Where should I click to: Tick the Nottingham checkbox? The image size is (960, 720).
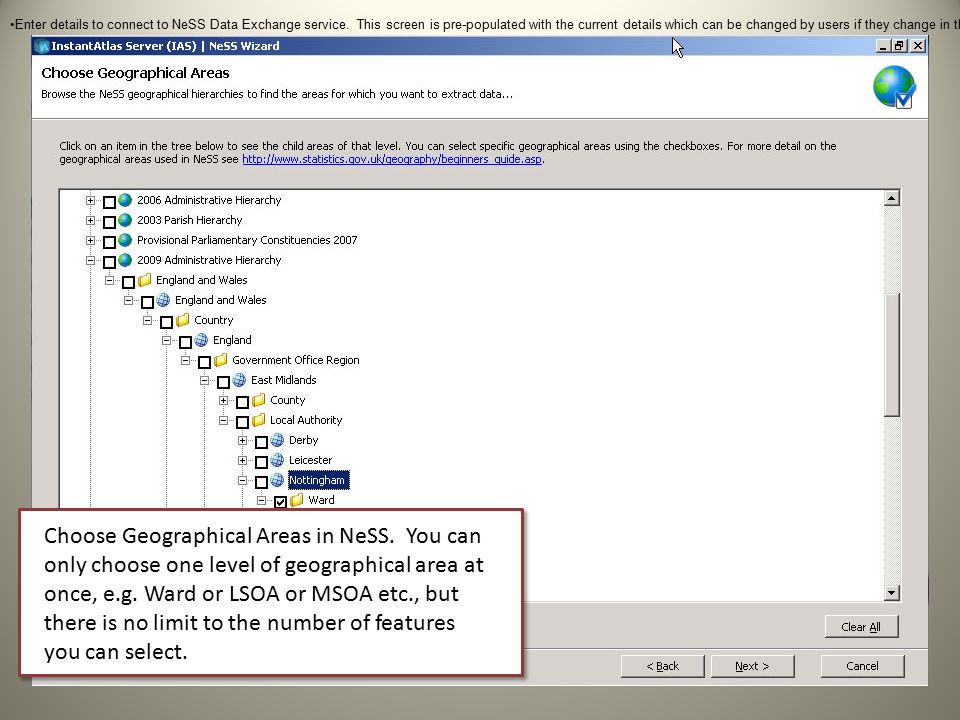261,482
